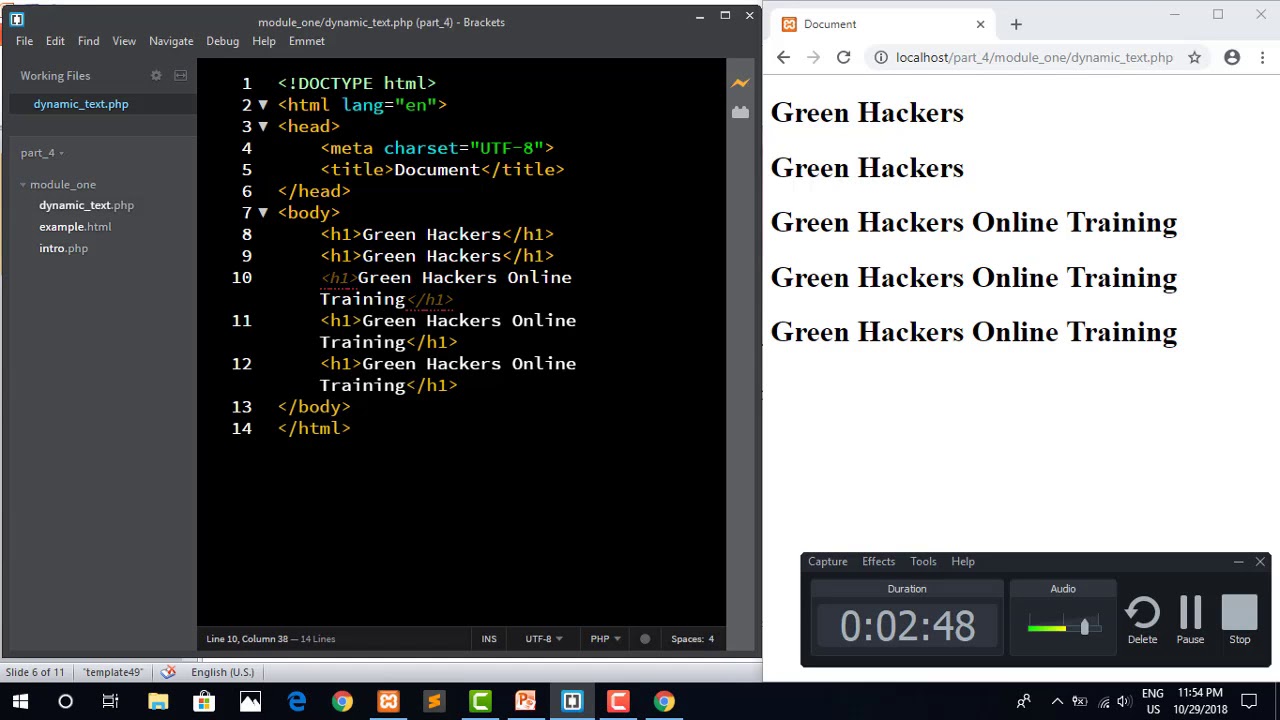
Task: Collapse the body tag fold at line 7
Action: (x=263, y=213)
